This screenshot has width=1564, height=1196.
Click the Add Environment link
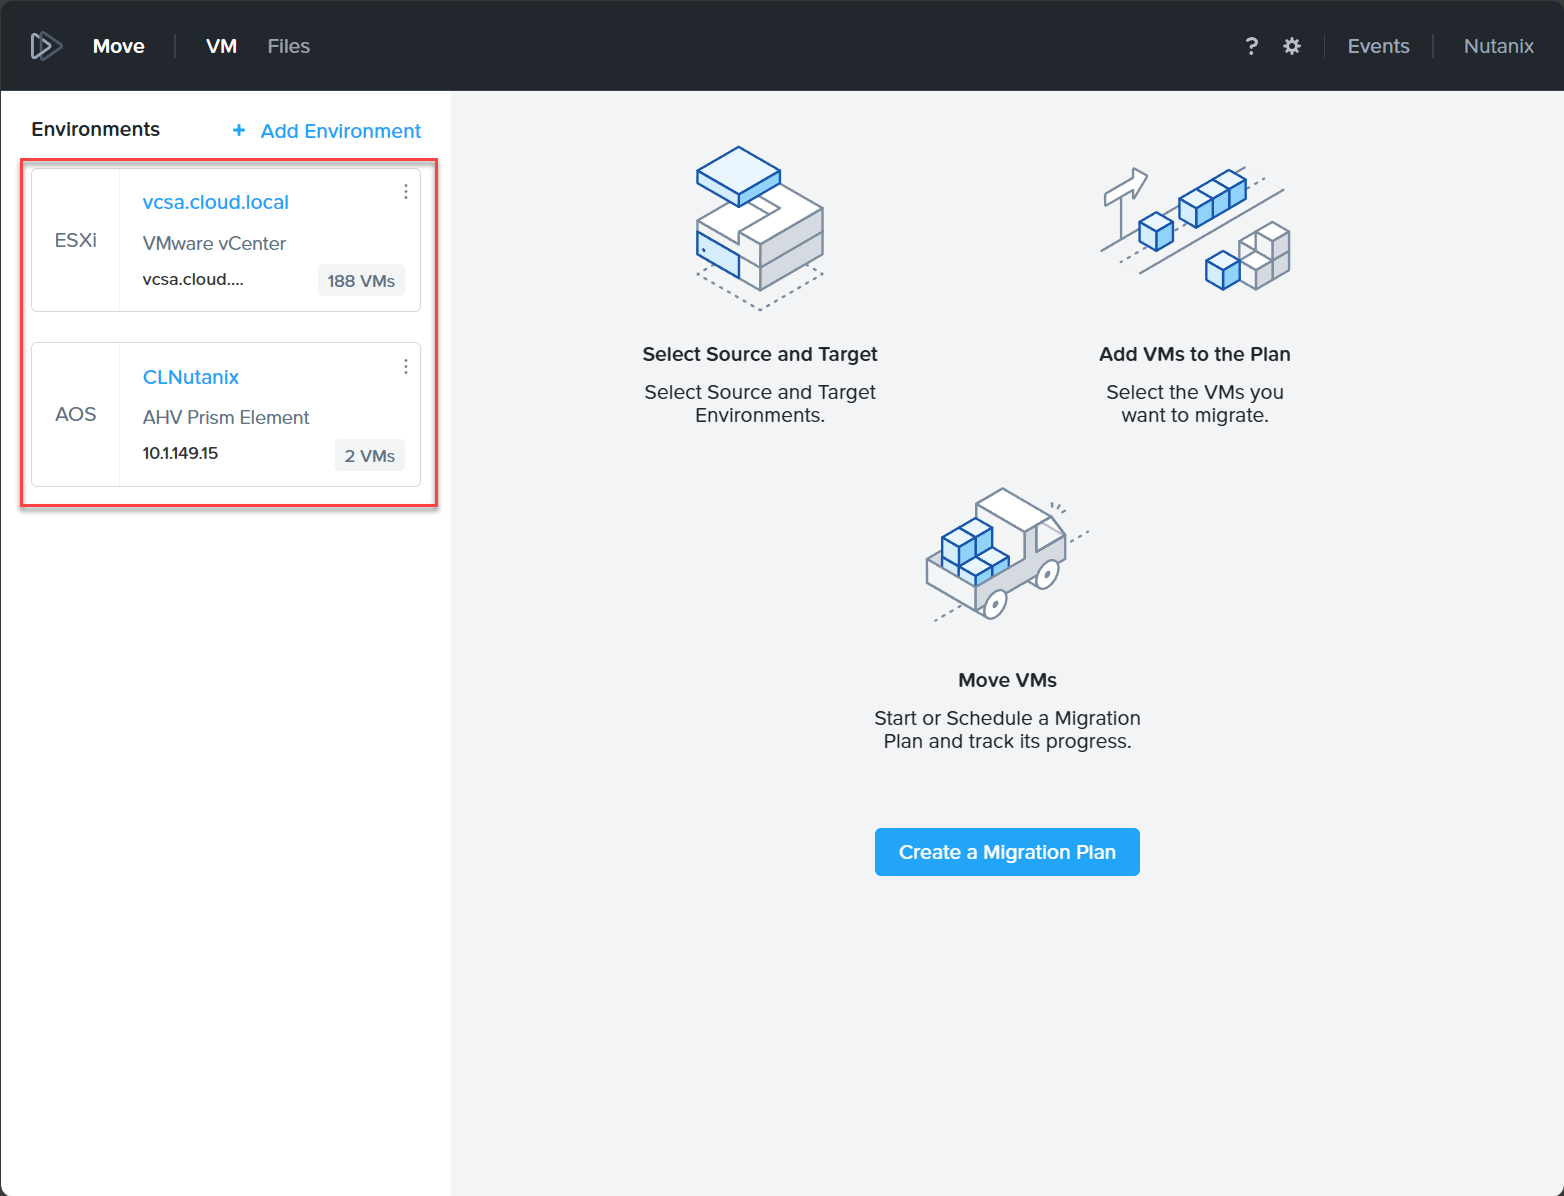pyautogui.click(x=340, y=131)
